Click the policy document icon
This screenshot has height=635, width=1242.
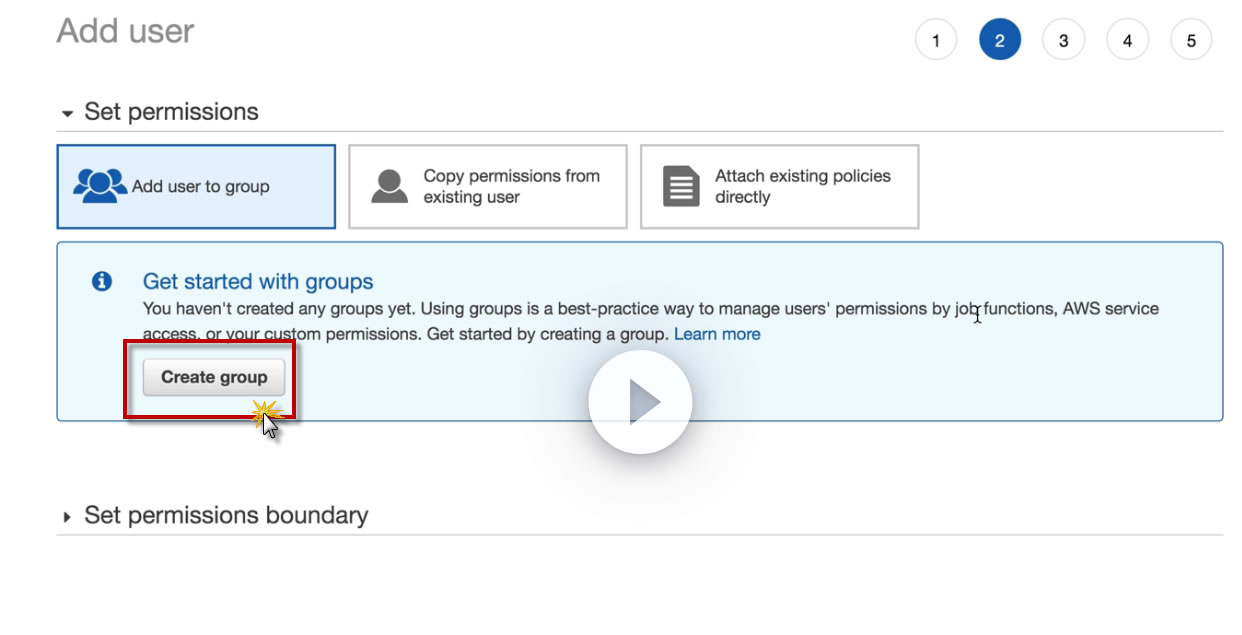[681, 187]
